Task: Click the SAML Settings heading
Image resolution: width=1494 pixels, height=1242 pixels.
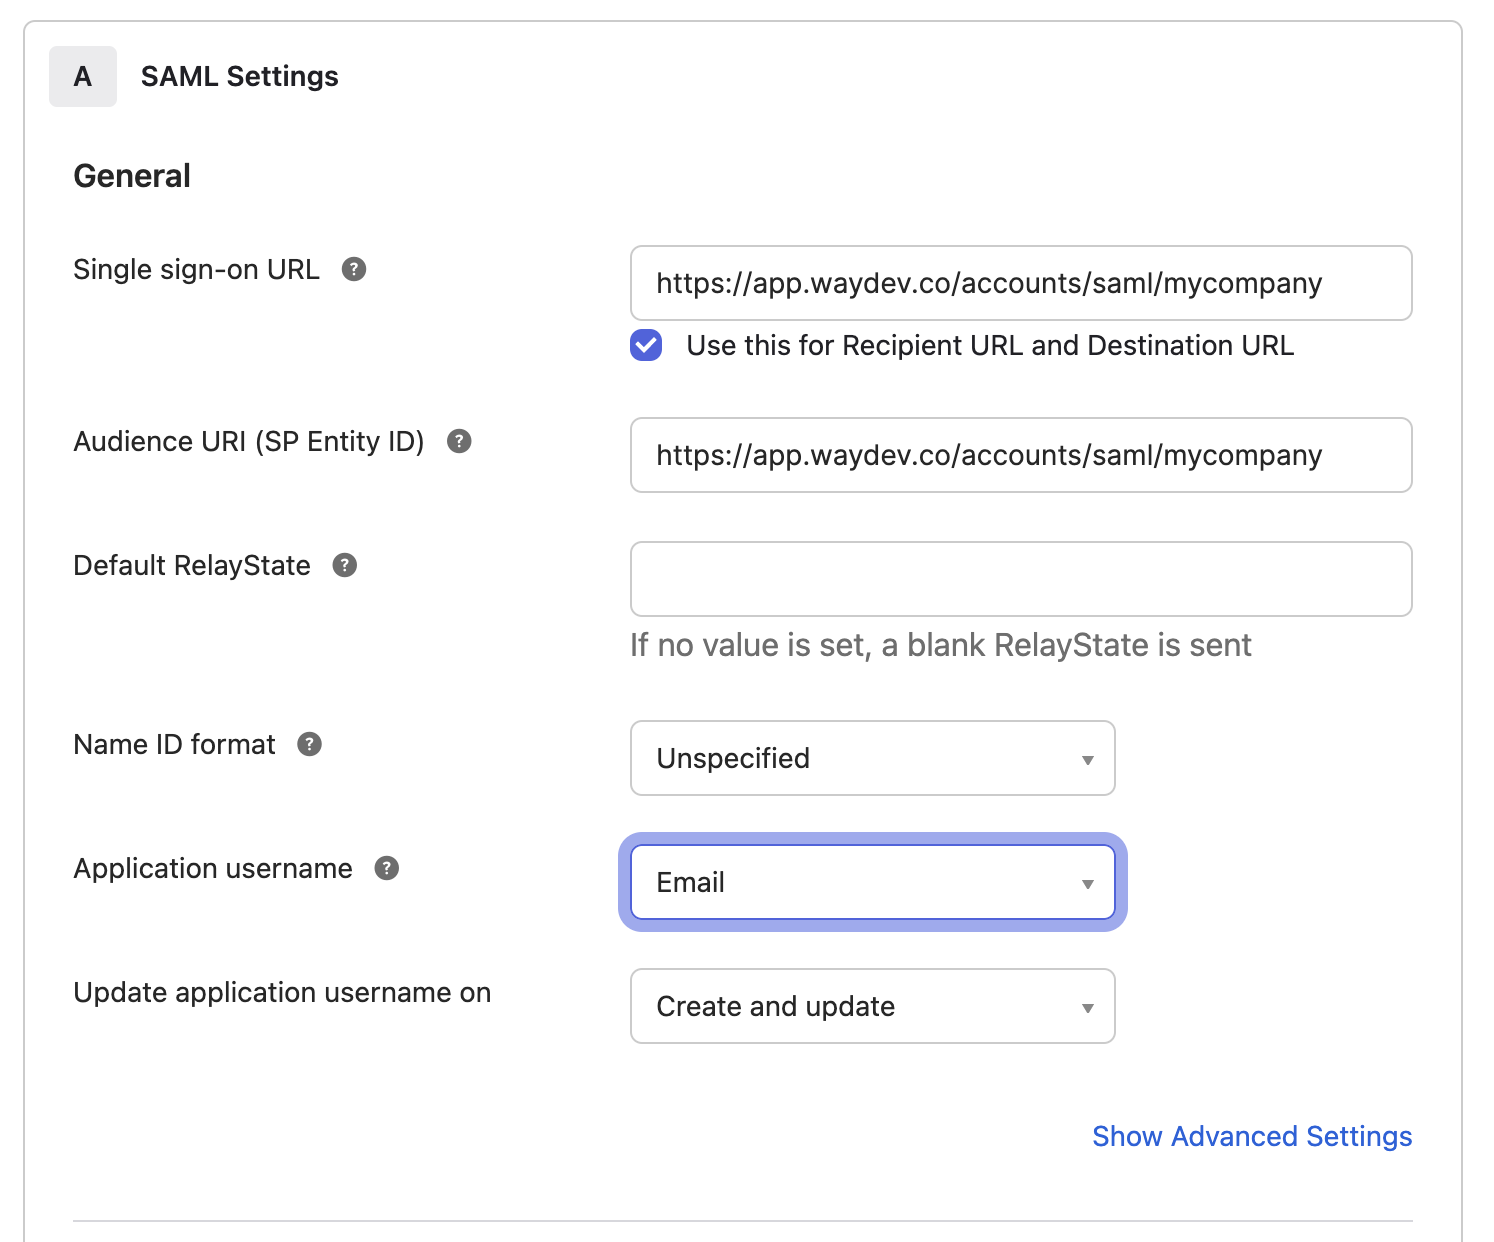Action: 240,76
